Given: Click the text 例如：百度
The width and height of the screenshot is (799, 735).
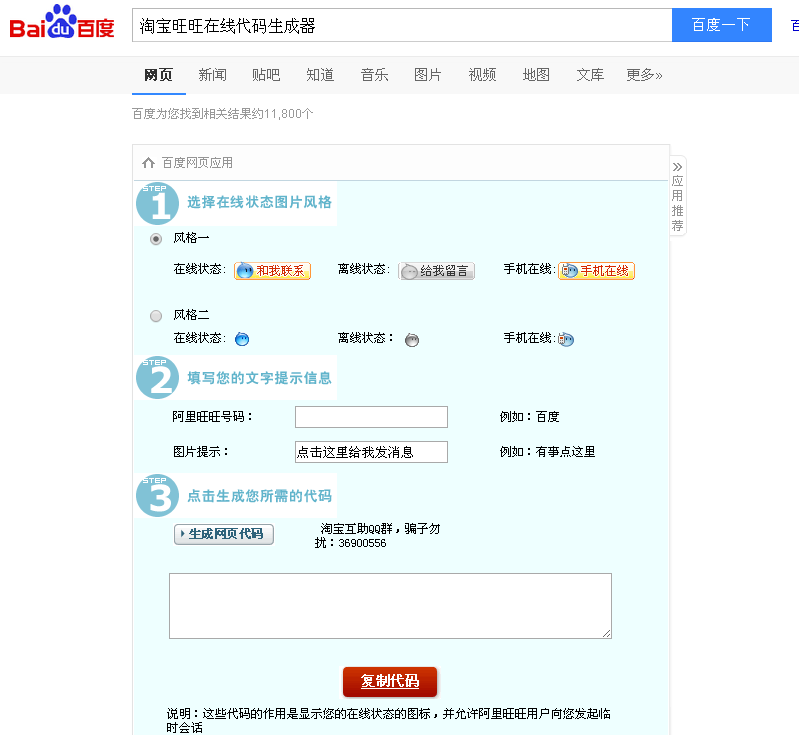Looking at the screenshot, I should 529,417.
